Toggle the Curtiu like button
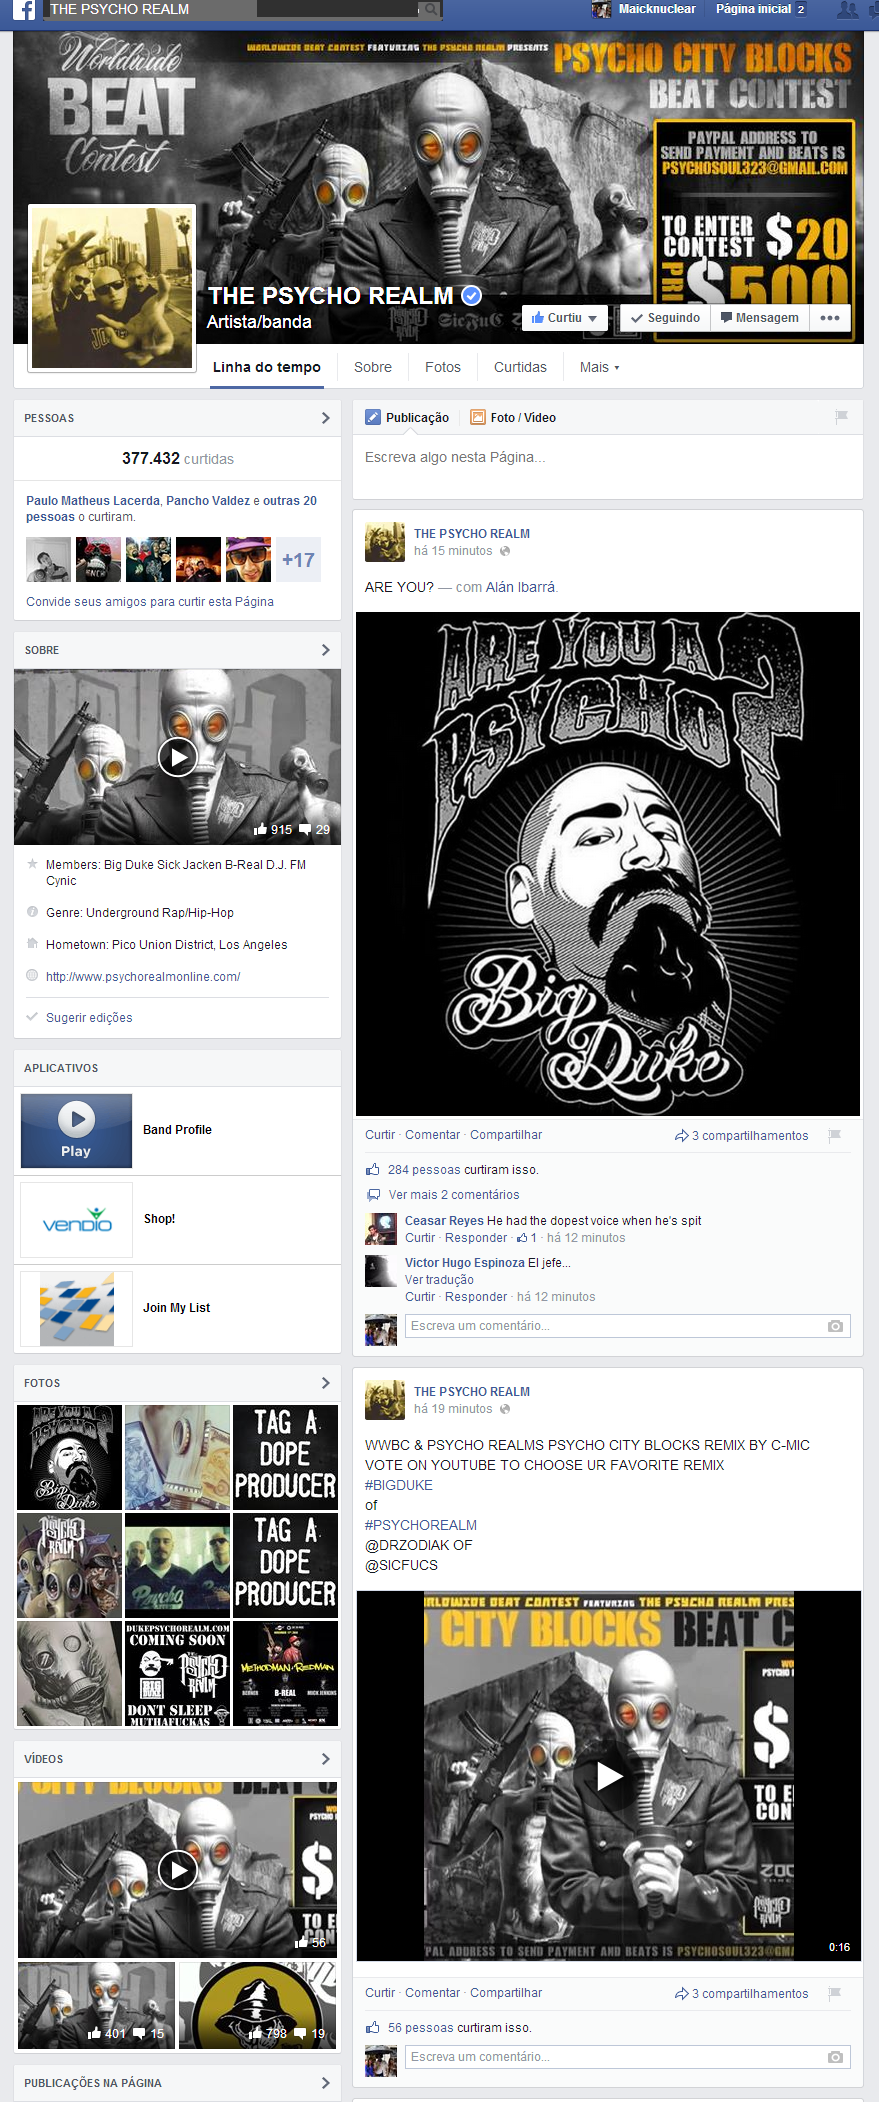879x2102 pixels. pyautogui.click(x=565, y=318)
